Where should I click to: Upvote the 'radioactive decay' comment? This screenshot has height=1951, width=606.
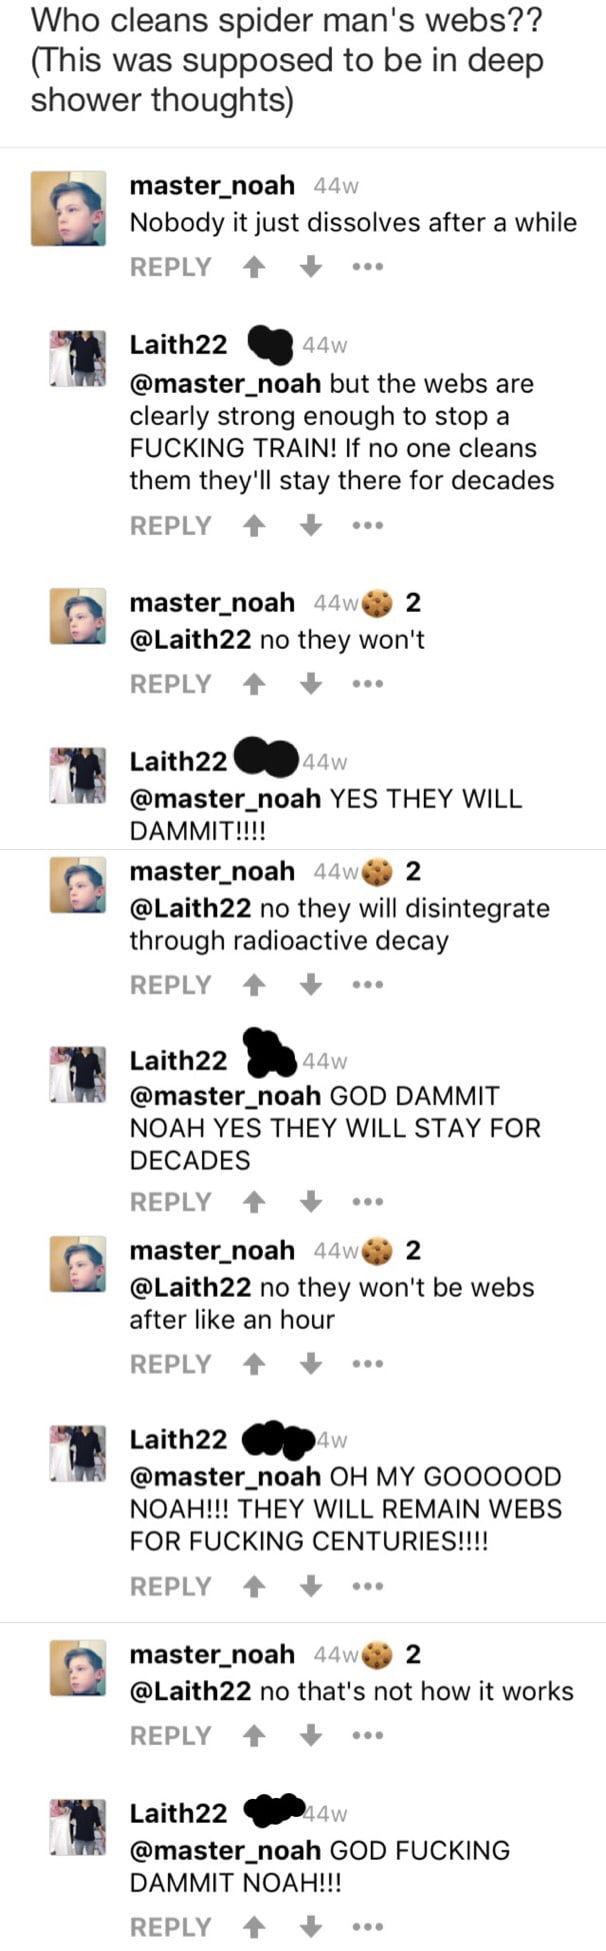pos(255,985)
